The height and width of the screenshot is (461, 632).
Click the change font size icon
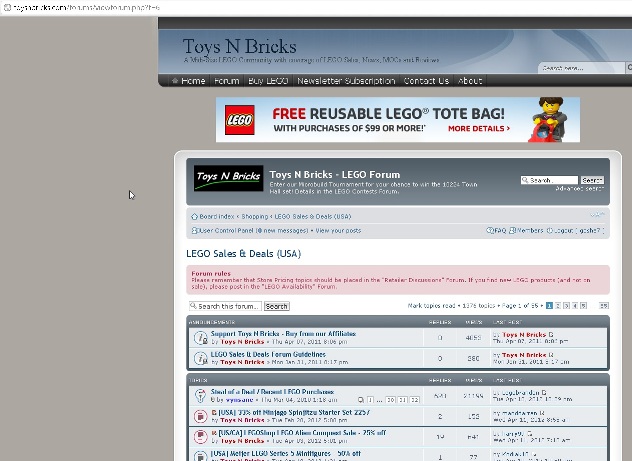tap(597, 215)
